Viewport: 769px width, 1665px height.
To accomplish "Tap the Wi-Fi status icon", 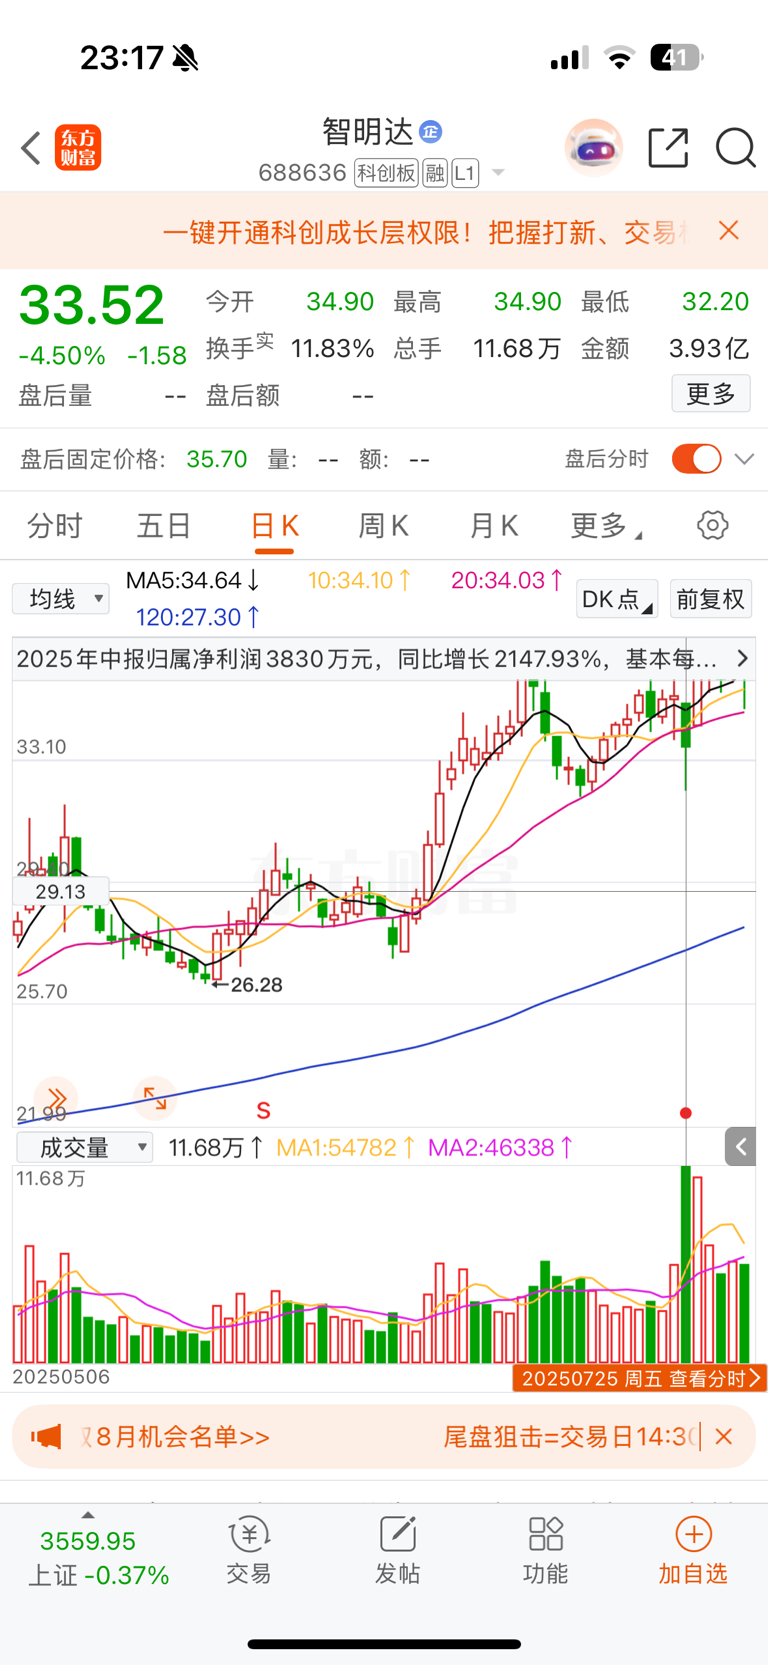I will pyautogui.click(x=620, y=58).
